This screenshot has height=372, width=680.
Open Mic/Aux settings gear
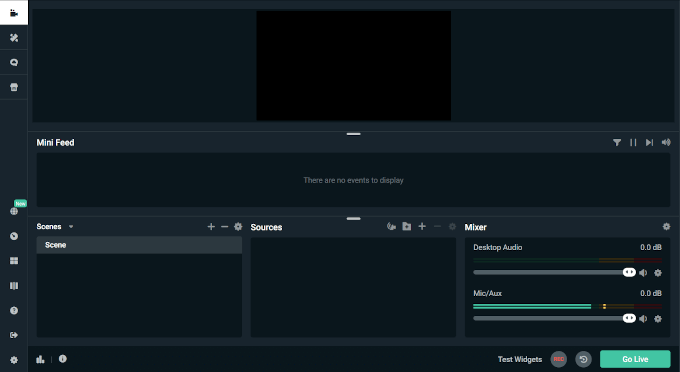(658, 319)
